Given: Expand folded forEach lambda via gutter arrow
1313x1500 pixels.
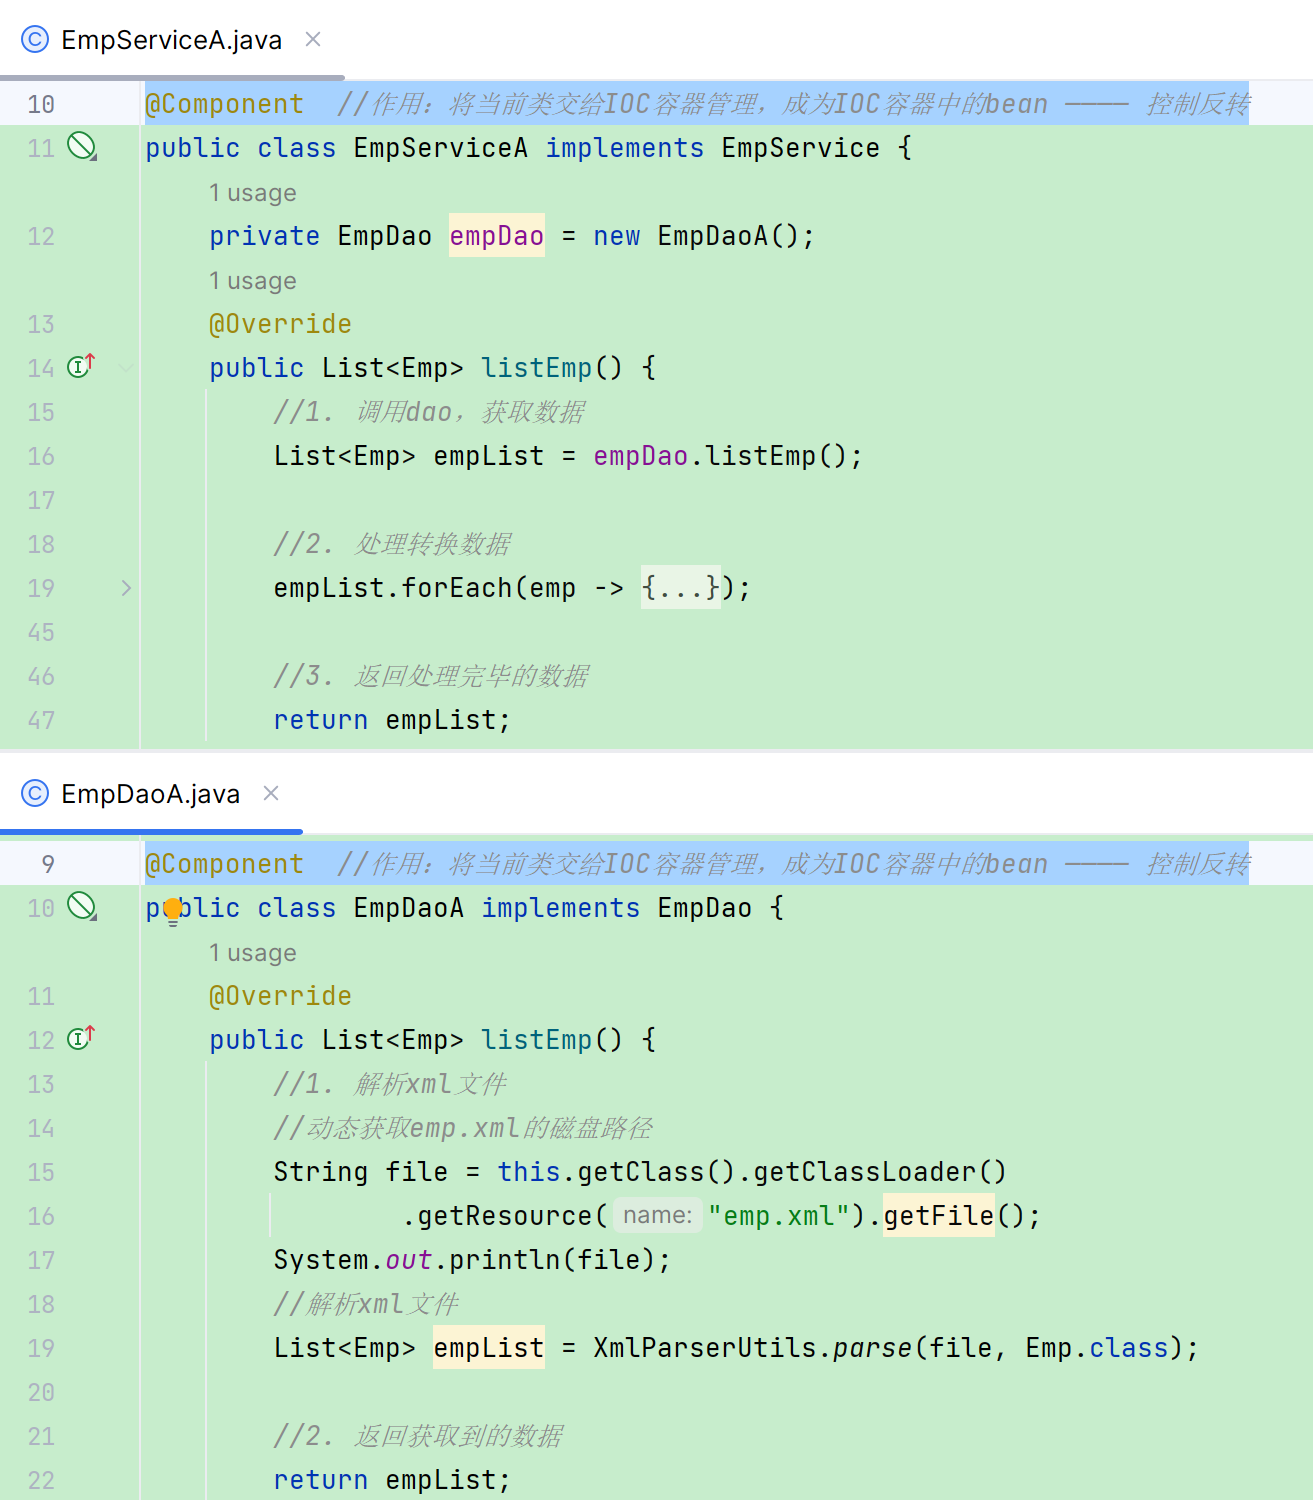Looking at the screenshot, I should (126, 588).
